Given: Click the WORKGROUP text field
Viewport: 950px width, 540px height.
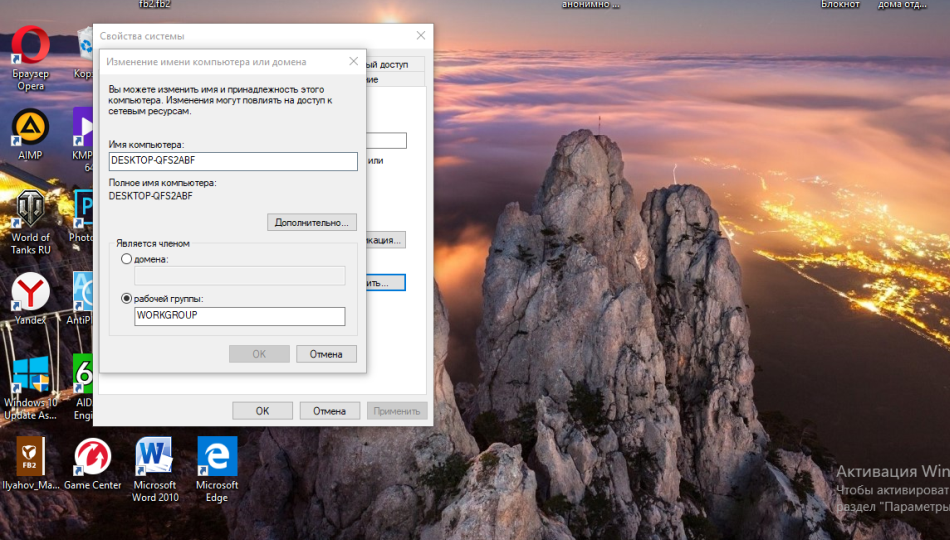Looking at the screenshot, I should point(239,316).
